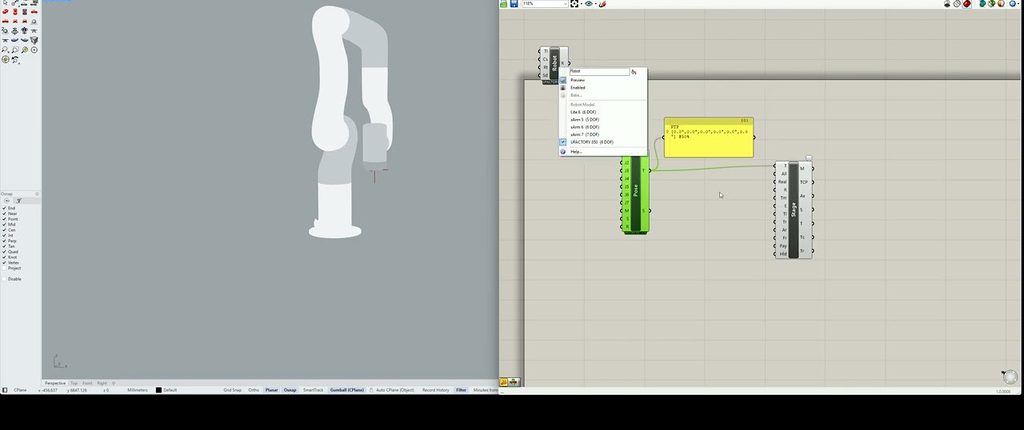The height and width of the screenshot is (430, 1024).
Task: Toggle Planar in the status bar
Action: click(x=272, y=390)
